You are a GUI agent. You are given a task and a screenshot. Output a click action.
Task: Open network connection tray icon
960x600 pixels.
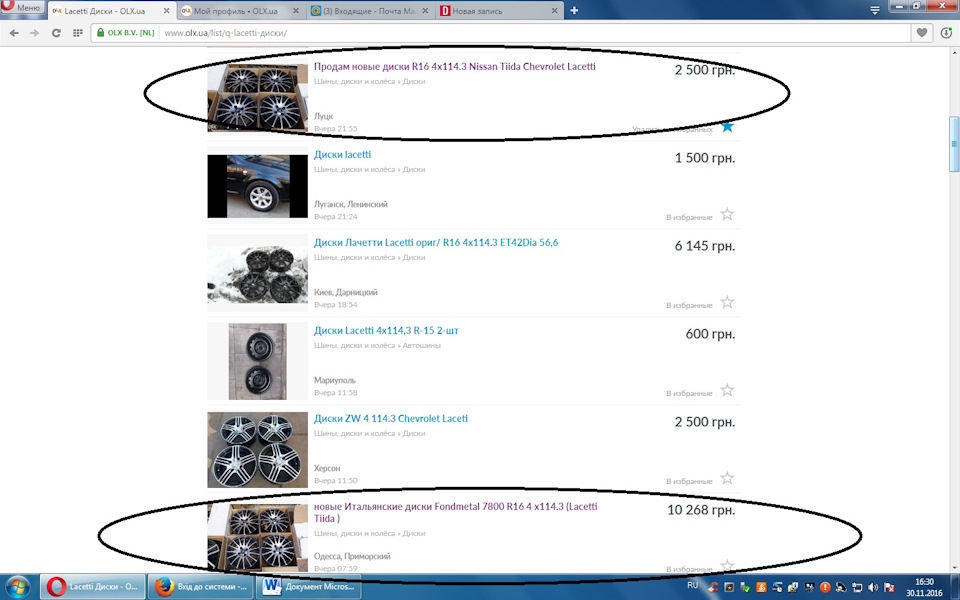click(x=857, y=588)
